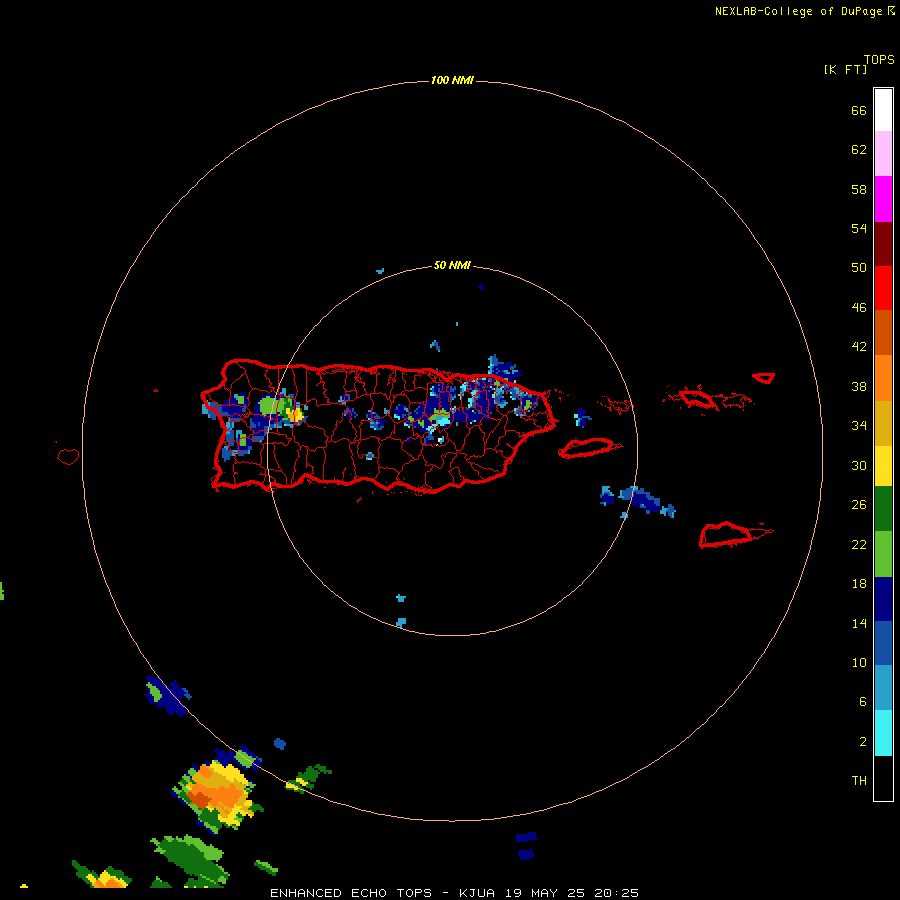Click the yellow legend swatch
The image size is (900, 900).
(883, 466)
